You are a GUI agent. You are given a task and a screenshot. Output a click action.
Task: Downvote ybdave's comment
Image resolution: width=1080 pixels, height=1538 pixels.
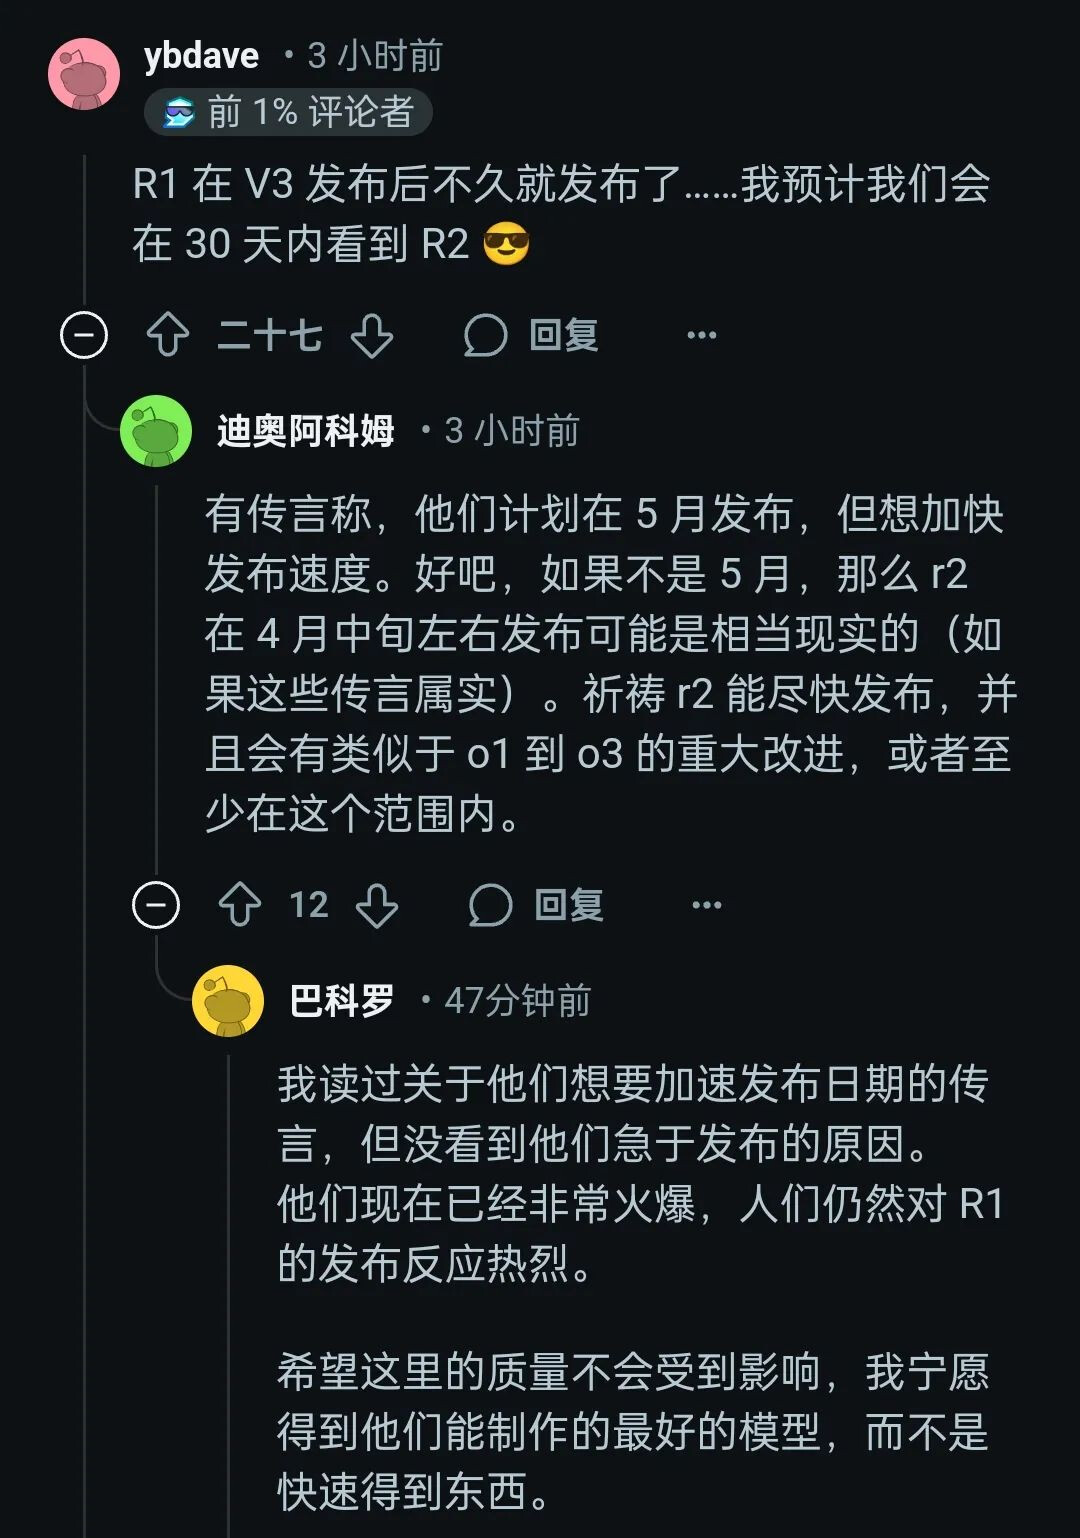[x=372, y=336]
